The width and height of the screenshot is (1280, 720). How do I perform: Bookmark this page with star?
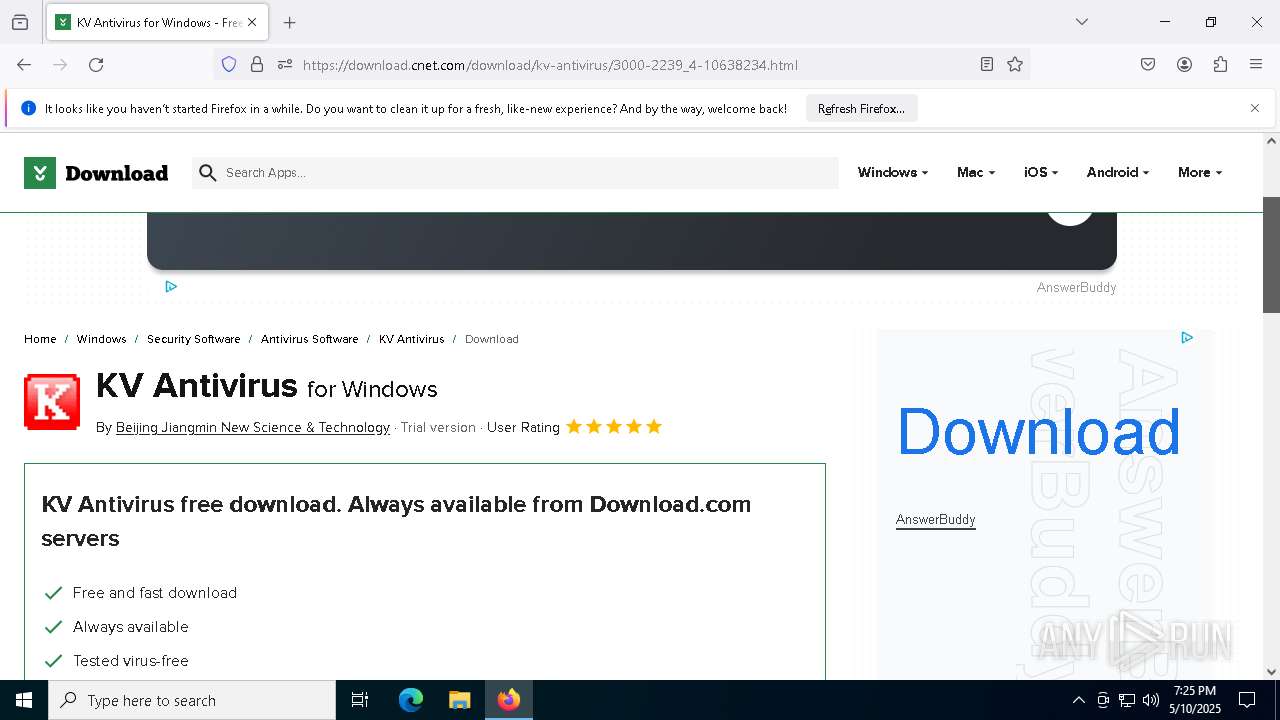click(x=1015, y=65)
